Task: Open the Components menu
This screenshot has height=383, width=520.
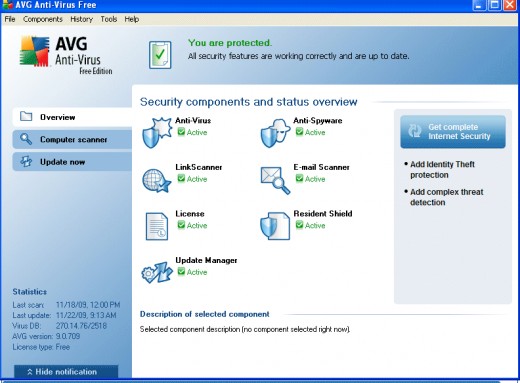Action: tap(43, 19)
